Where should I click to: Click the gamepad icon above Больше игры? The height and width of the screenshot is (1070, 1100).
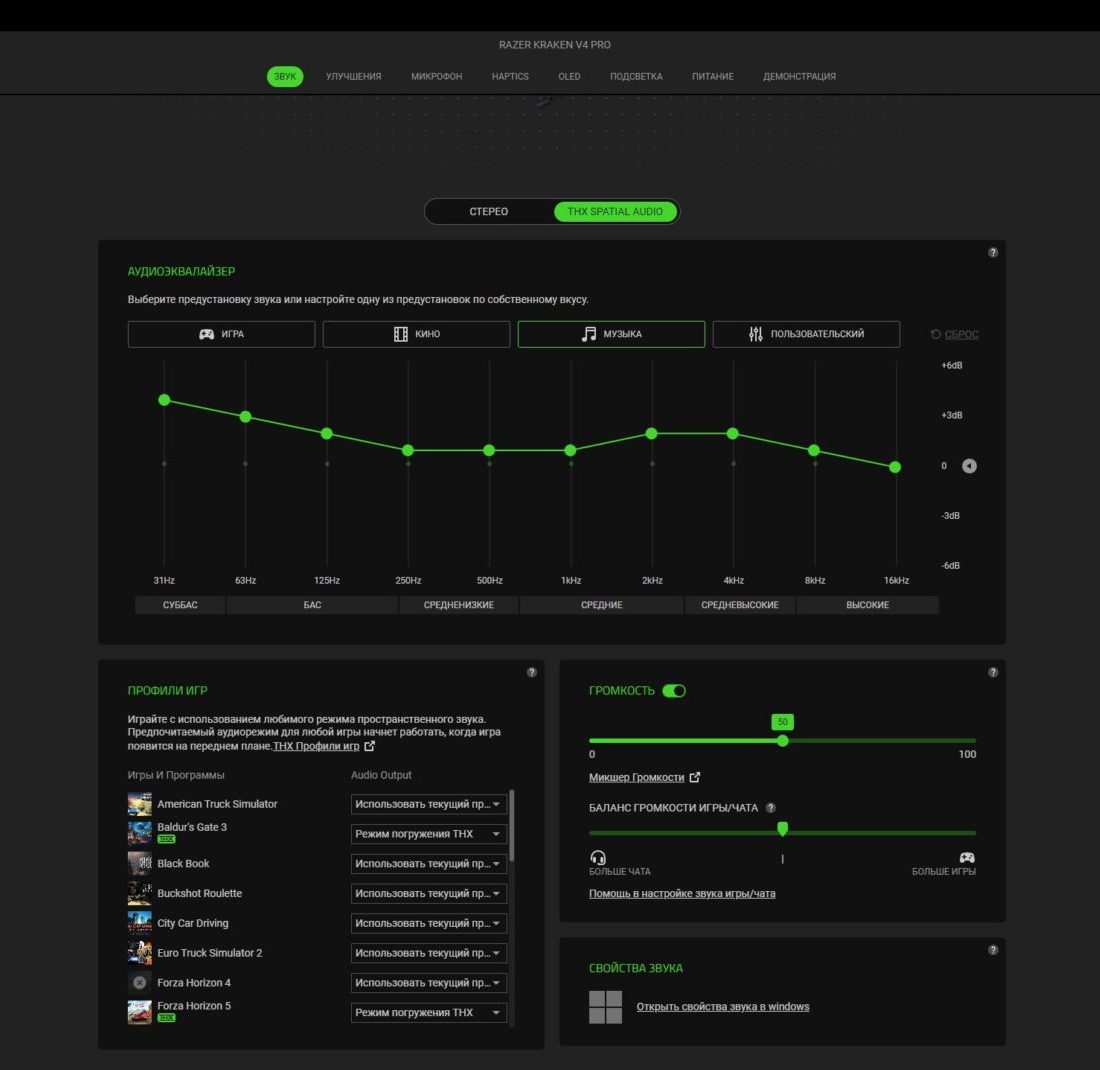coord(967,857)
